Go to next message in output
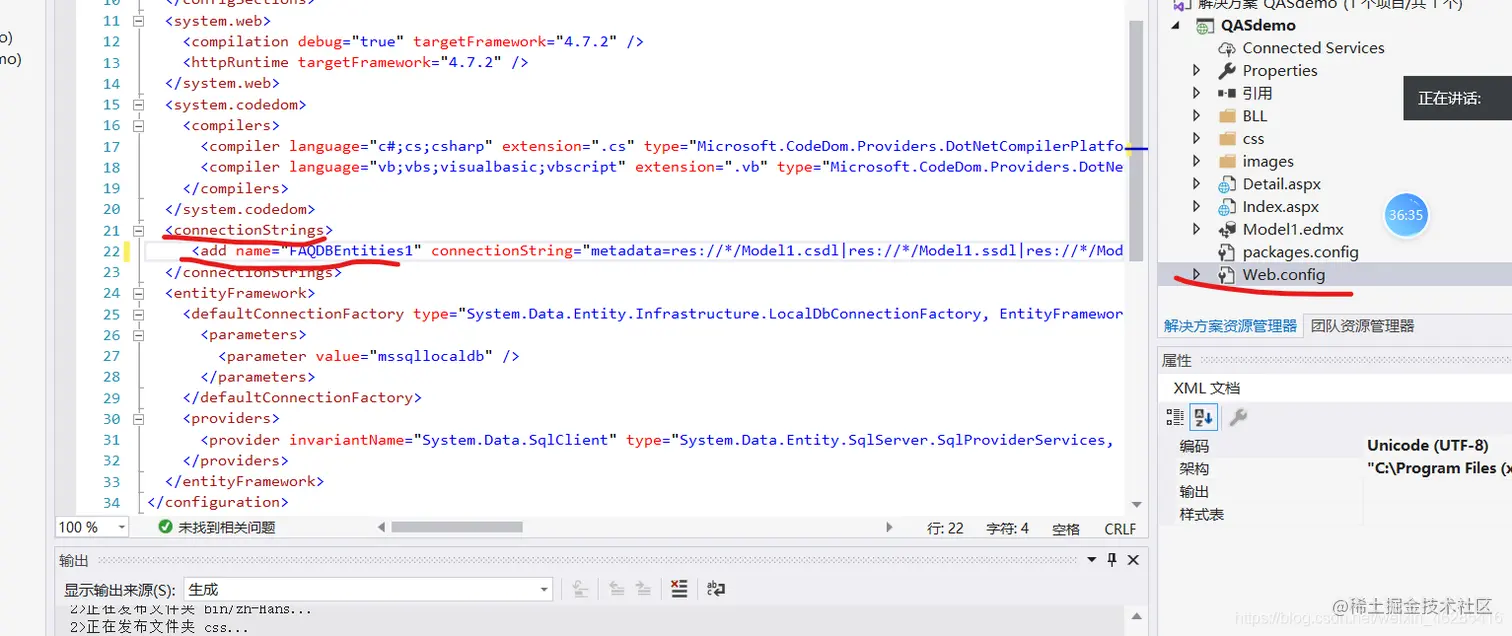 644,590
